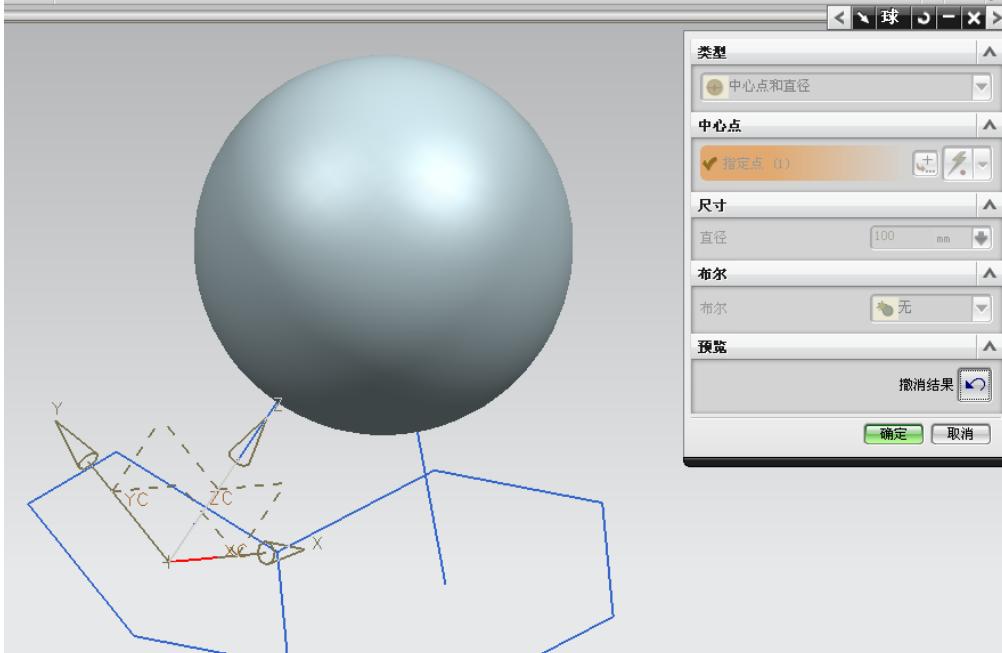
Task: Collapse the 类型 section
Action: (x=987, y=49)
